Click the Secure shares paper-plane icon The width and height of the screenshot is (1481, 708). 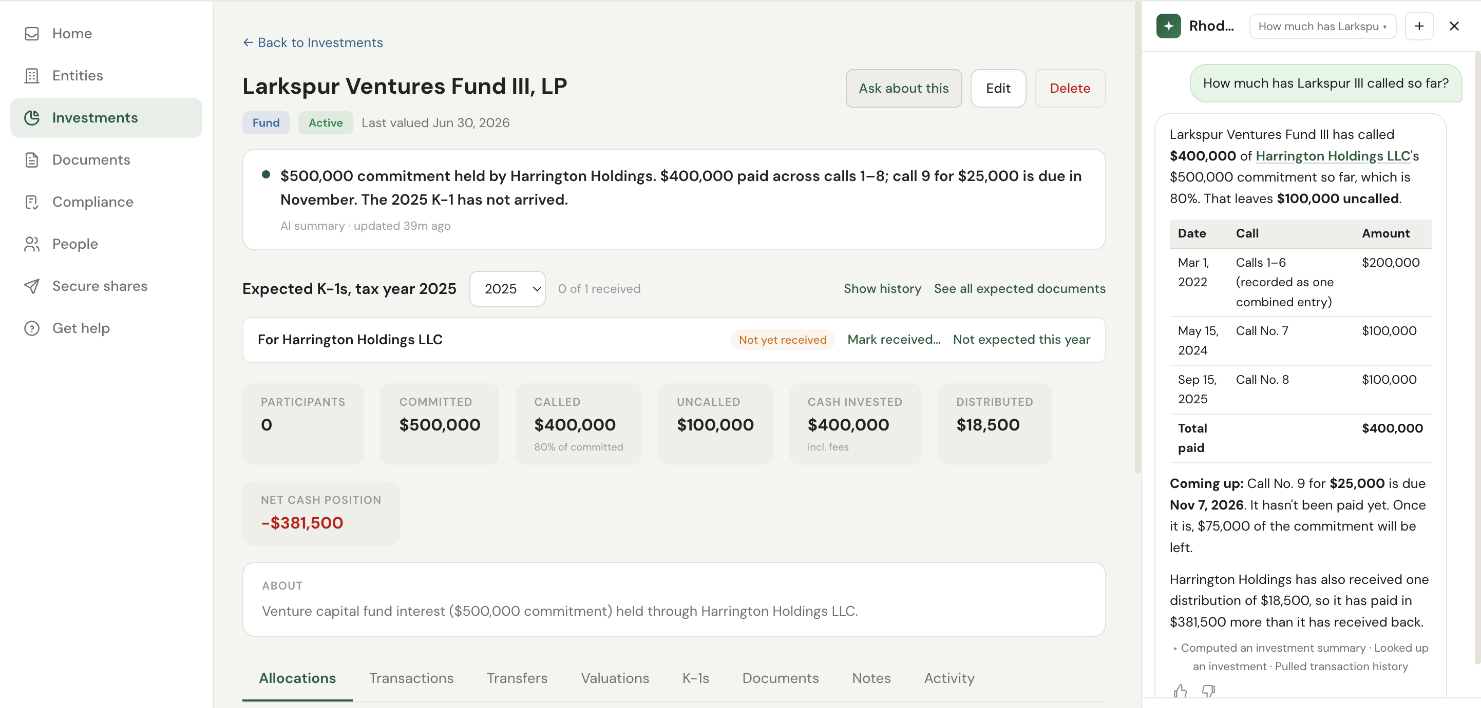[32, 286]
